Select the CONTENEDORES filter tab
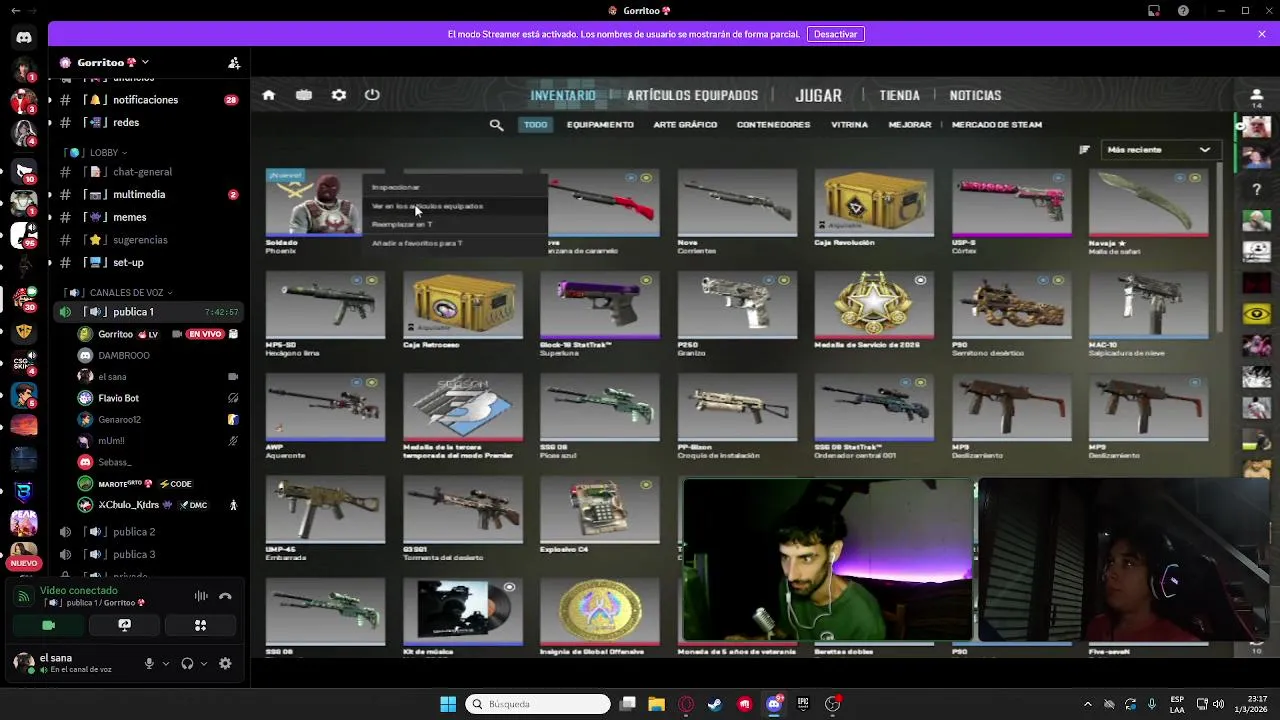 pyautogui.click(x=773, y=125)
